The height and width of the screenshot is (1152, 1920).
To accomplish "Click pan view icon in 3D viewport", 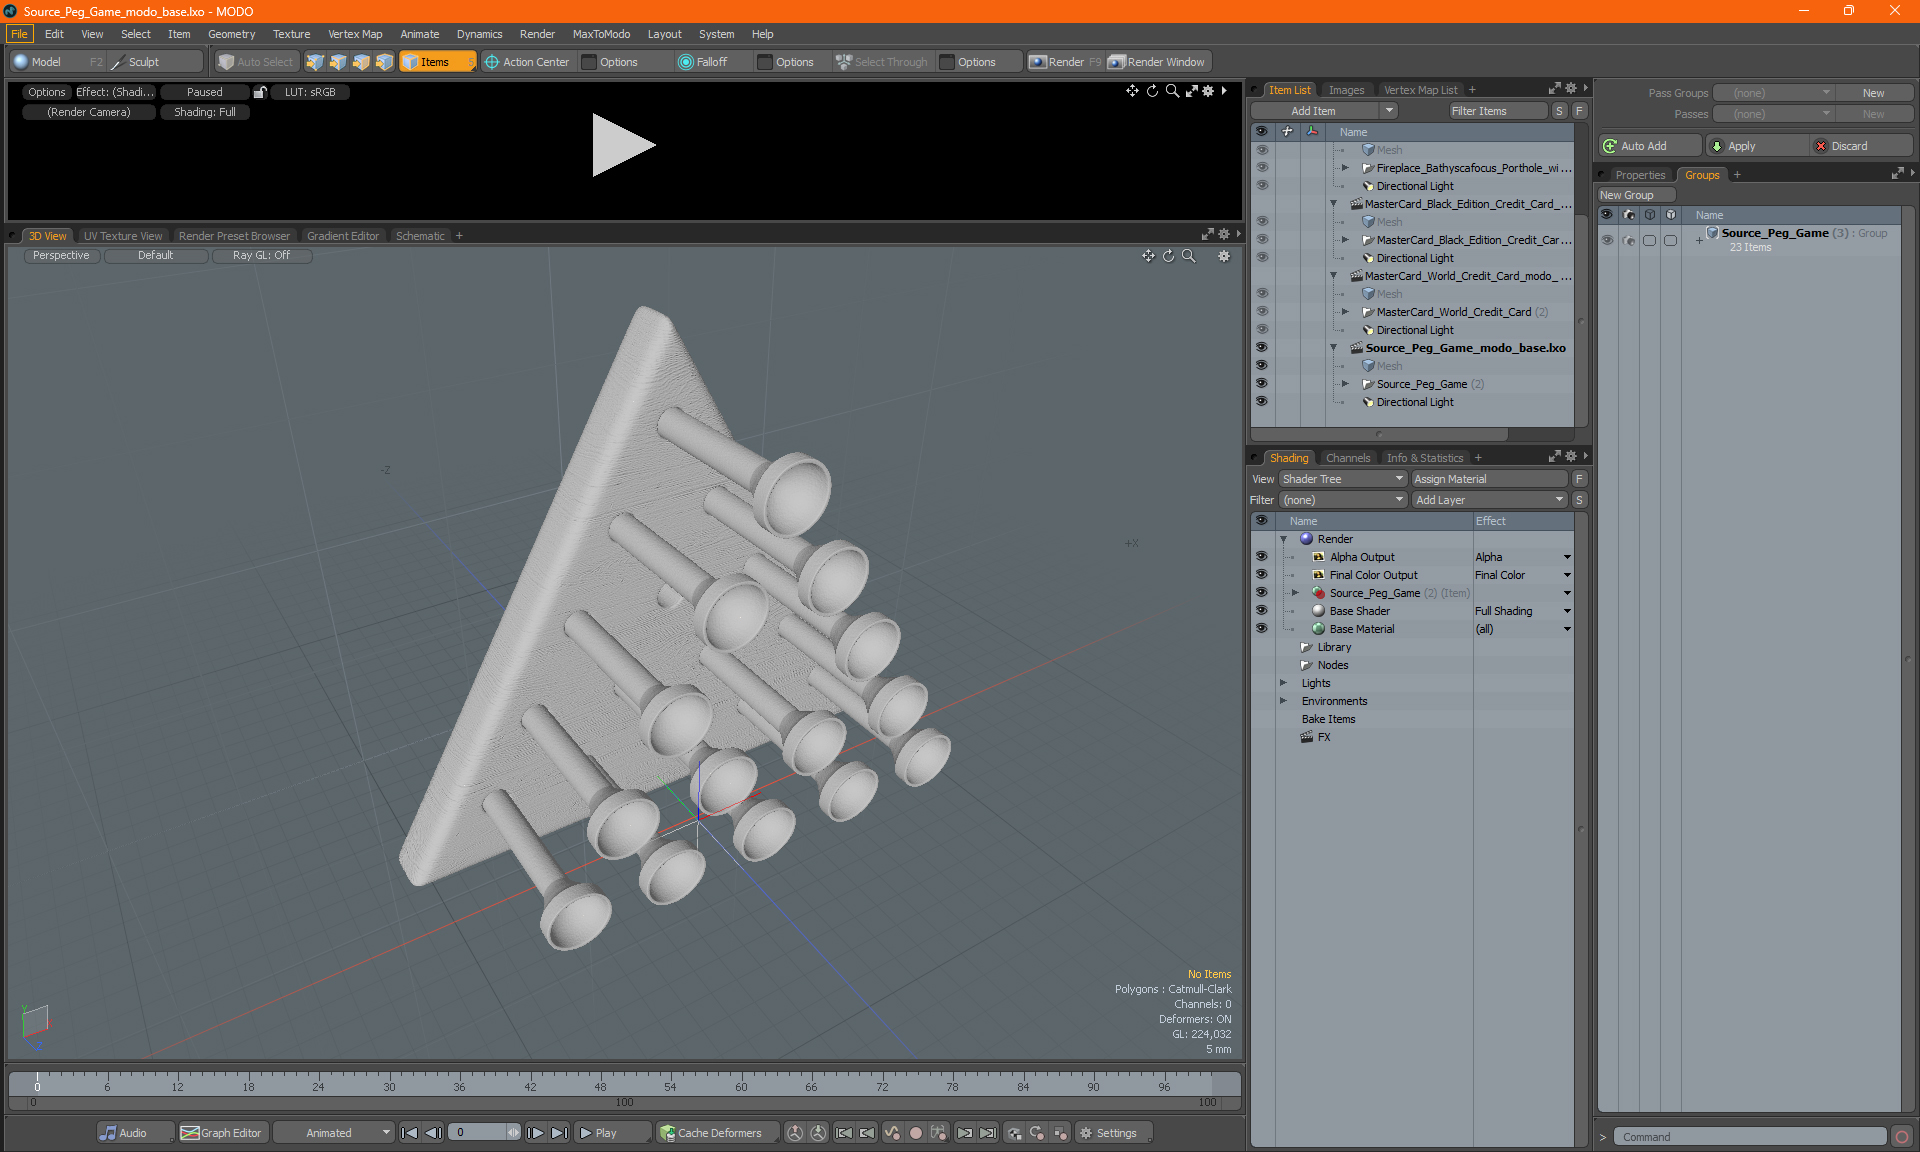I will [x=1148, y=256].
